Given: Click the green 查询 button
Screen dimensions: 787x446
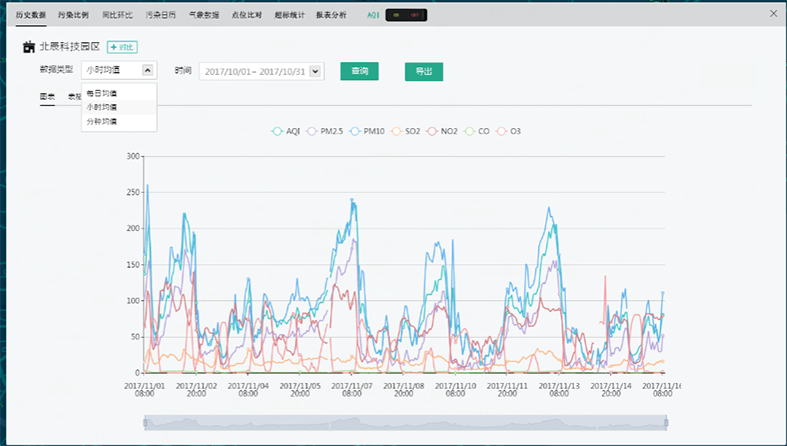Looking at the screenshot, I should (359, 71).
